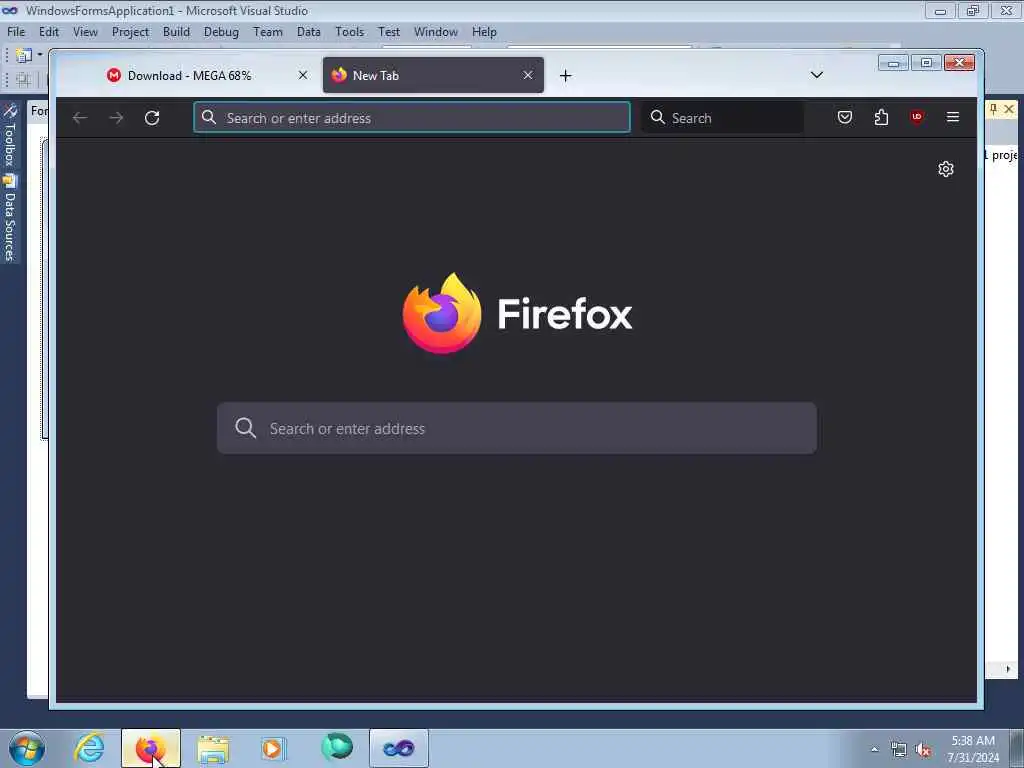Click the center Search or enter address field
This screenshot has width=1024, height=768.
[x=517, y=428]
